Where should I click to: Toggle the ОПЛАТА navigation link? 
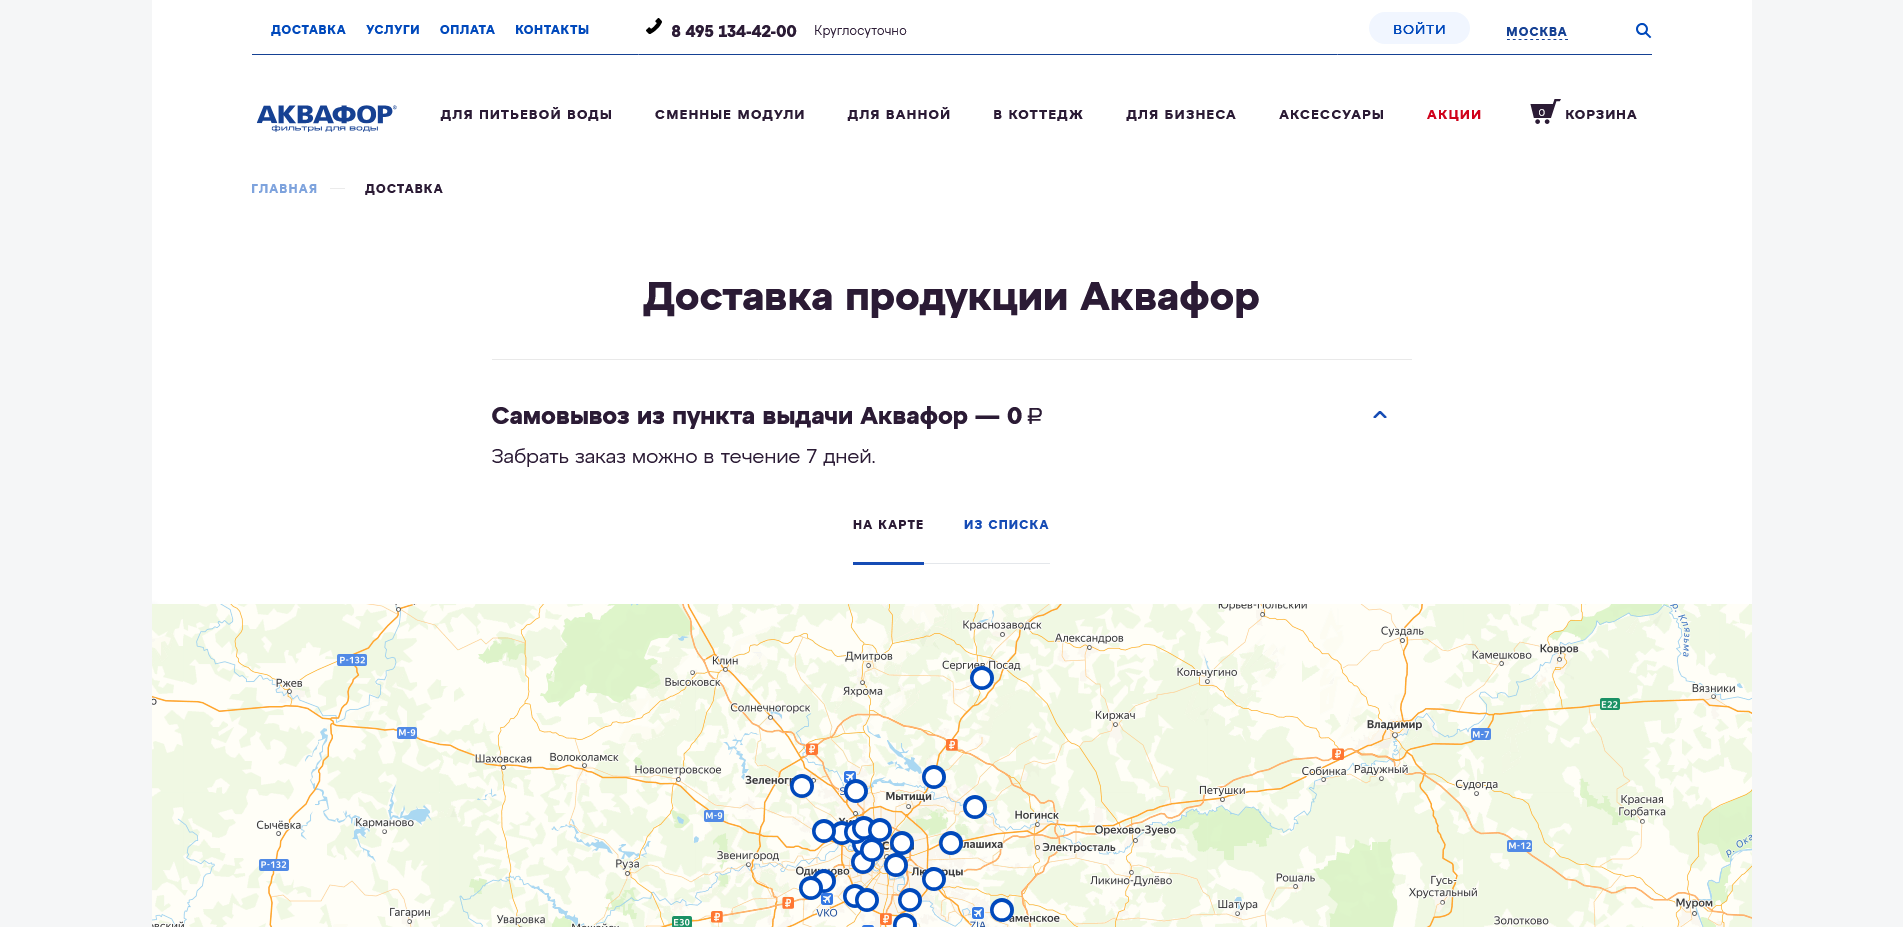point(466,29)
